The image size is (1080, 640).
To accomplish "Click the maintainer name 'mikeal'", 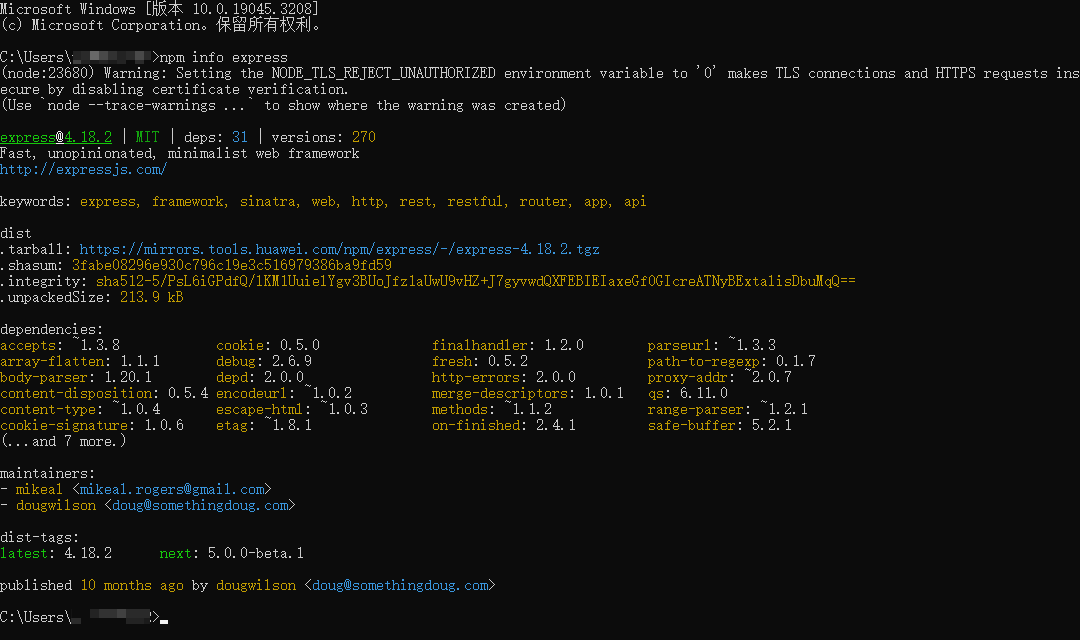I will (39, 490).
